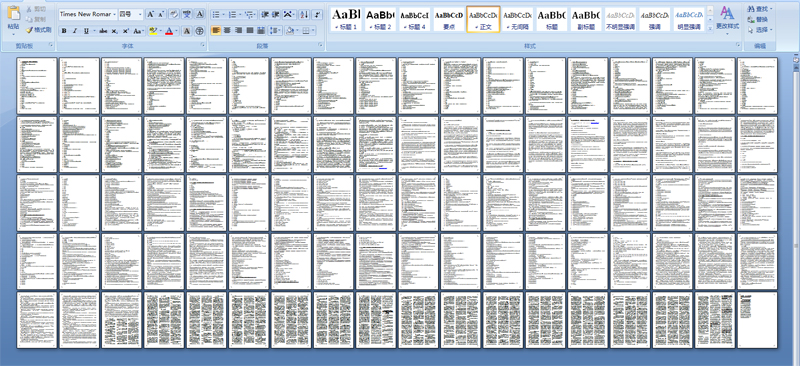
Task: Click the Replace (替换) icon
Action: (x=751, y=19)
